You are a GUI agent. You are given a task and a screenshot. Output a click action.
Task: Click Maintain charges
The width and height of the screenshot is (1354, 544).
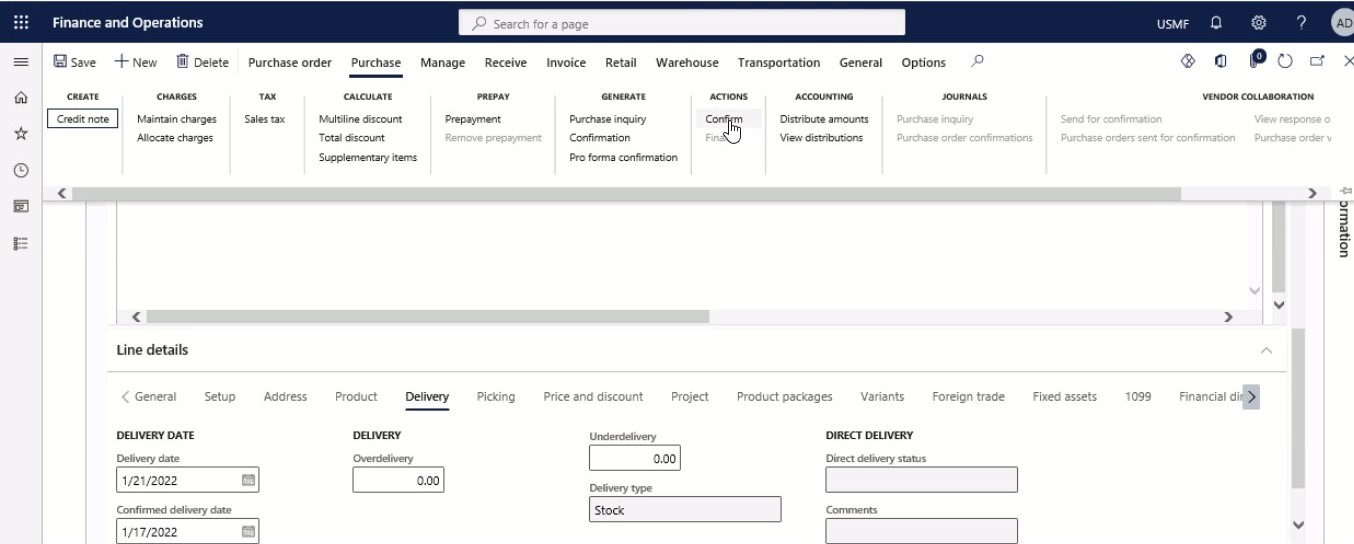point(177,119)
